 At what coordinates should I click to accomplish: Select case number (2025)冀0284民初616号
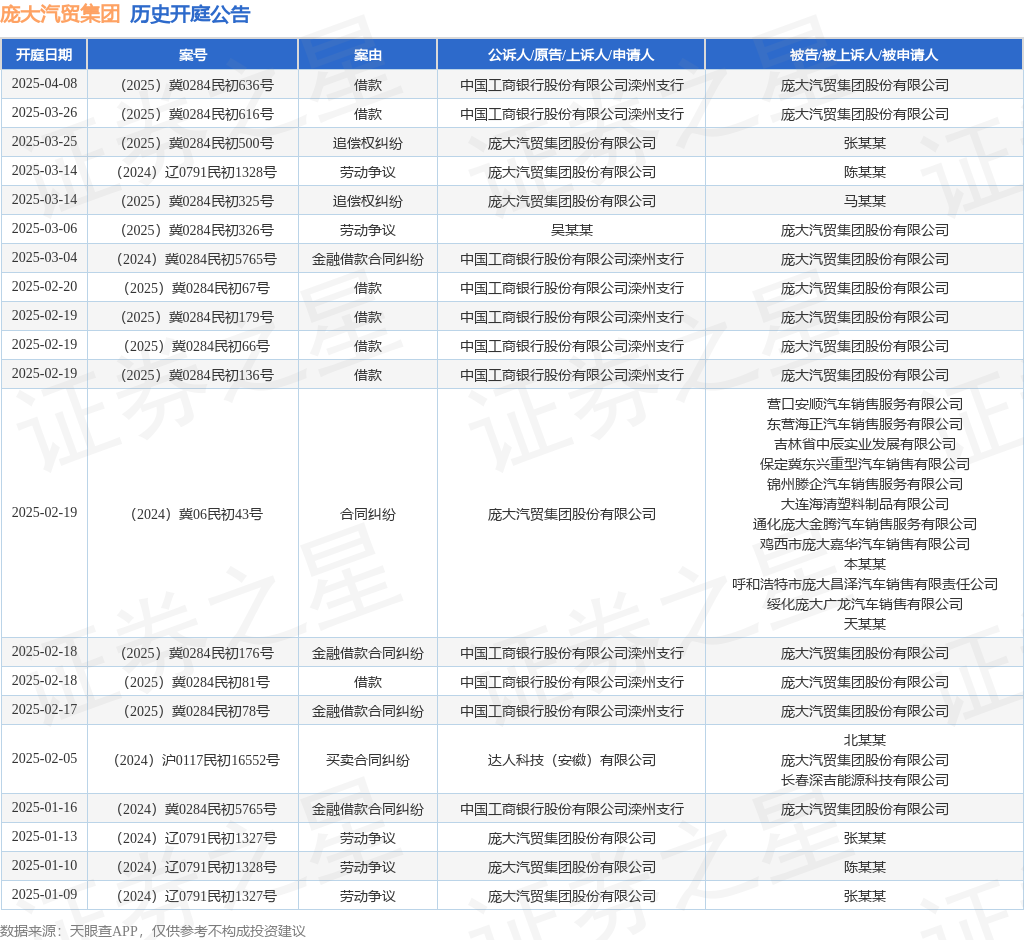(x=197, y=114)
